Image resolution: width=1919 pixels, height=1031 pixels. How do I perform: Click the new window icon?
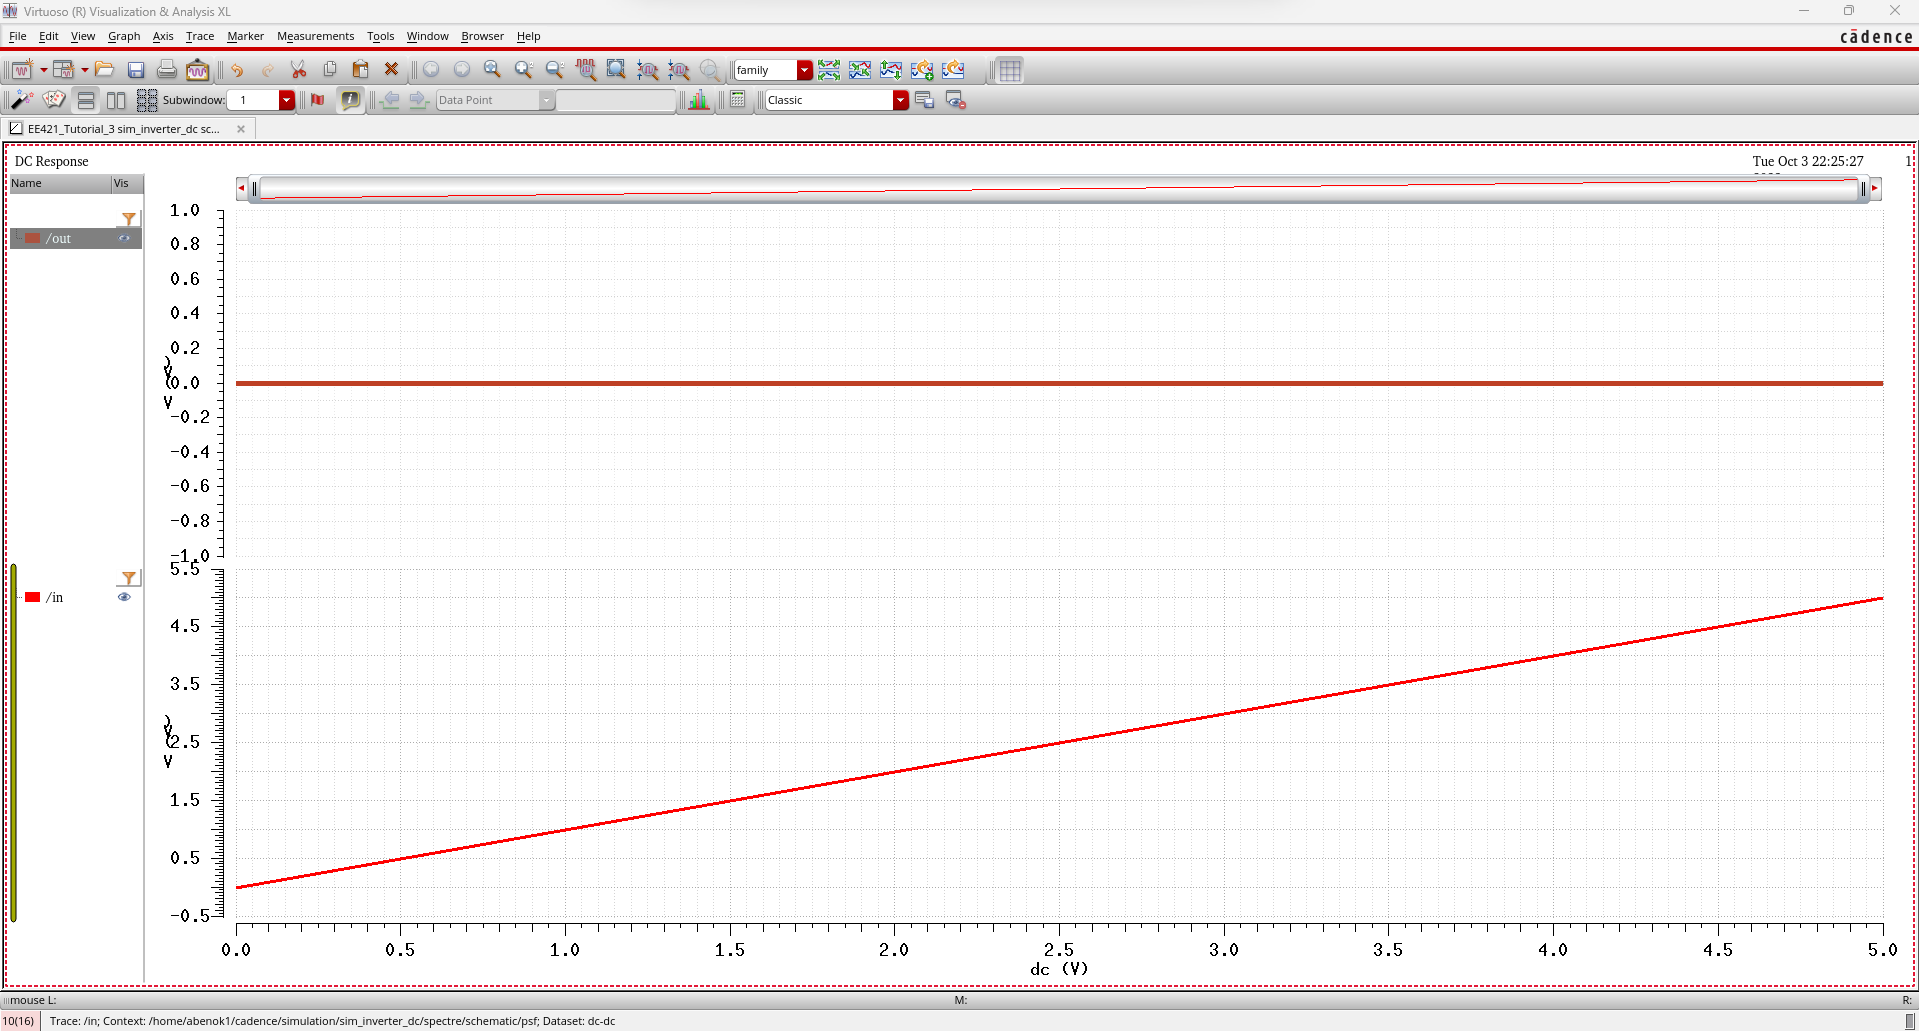(x=22, y=70)
